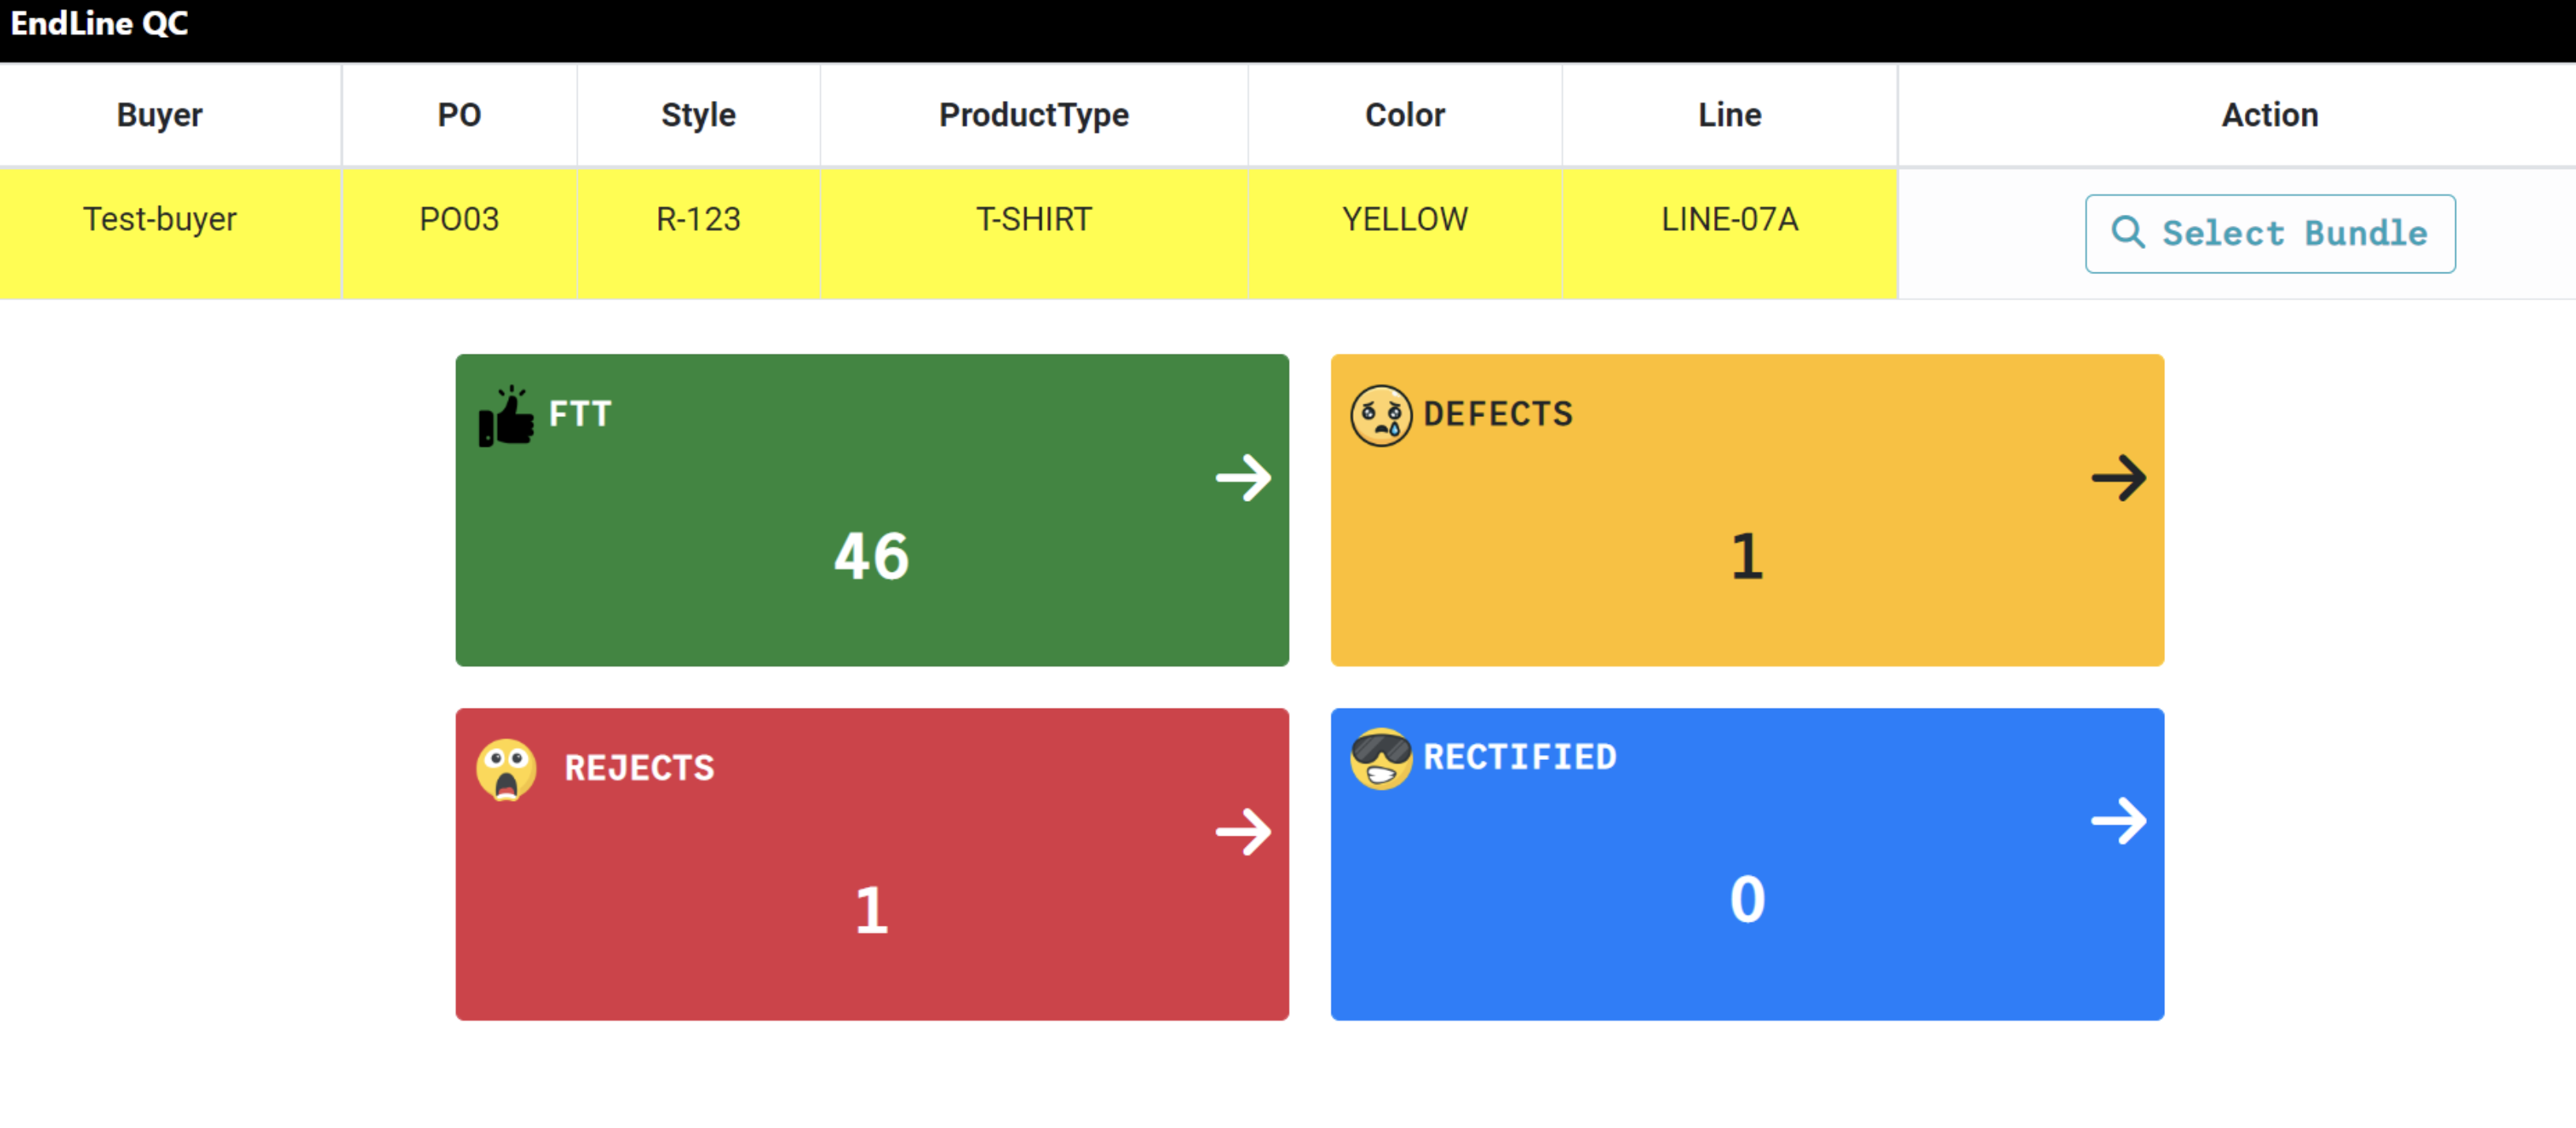Click the crying face icon on Defects
The height and width of the screenshot is (1128, 2576).
(x=1381, y=416)
